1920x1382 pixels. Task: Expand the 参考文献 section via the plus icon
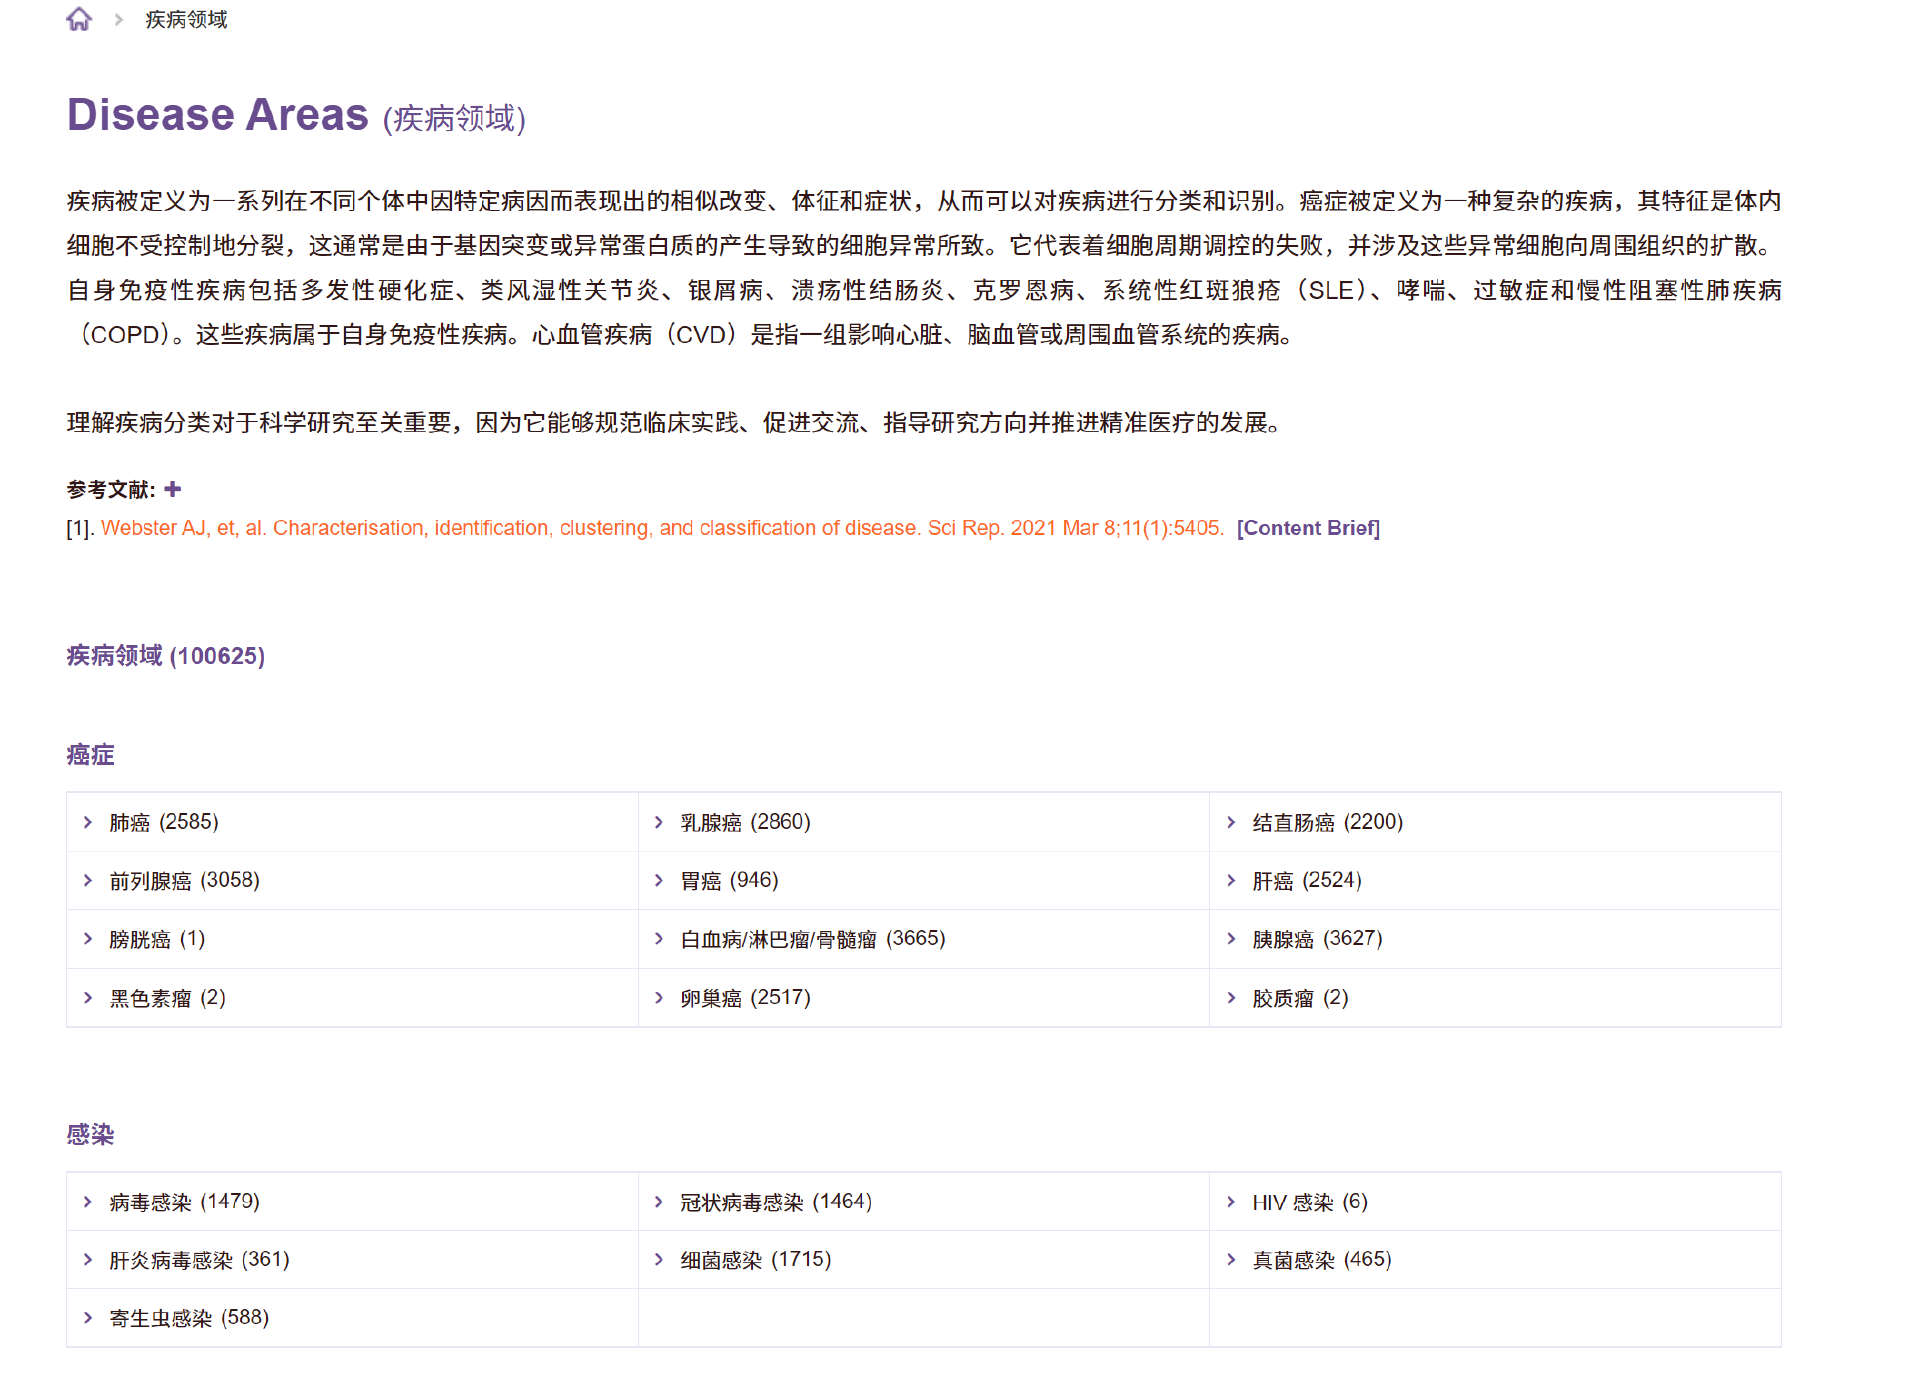(x=172, y=489)
